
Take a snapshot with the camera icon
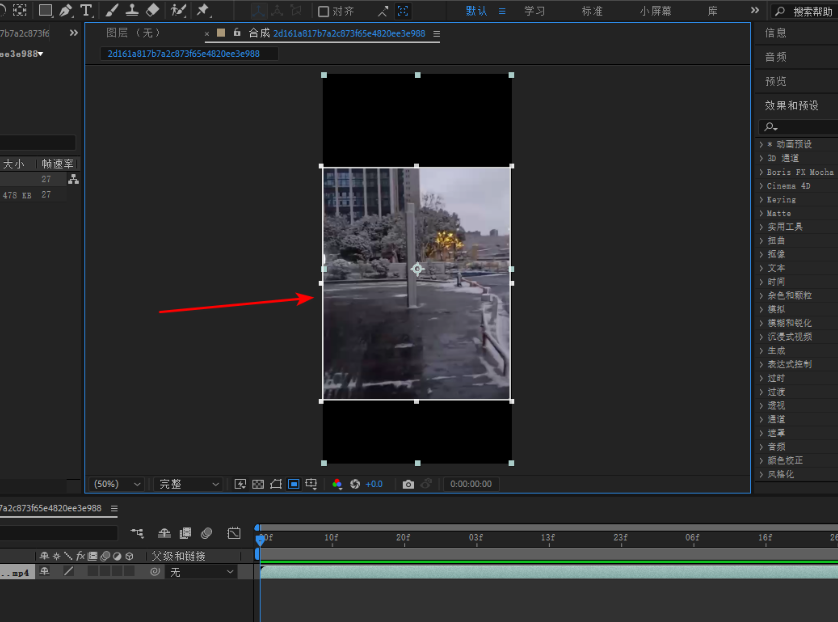point(408,484)
